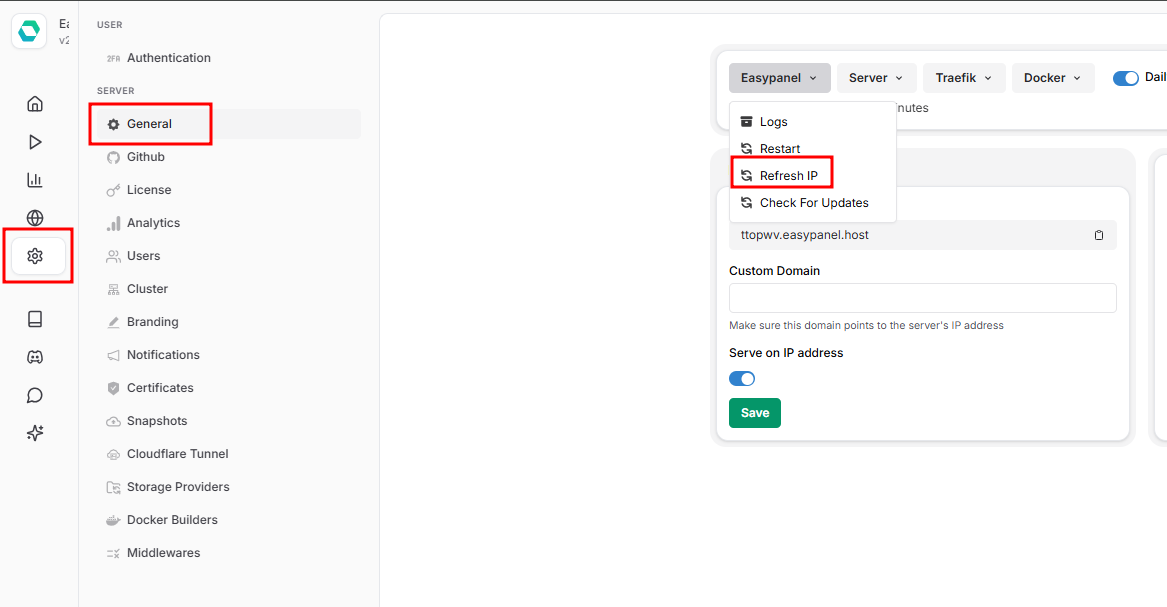Viewport: 1167px width, 607px height.
Task: Click the Github octocat icon
Action: (113, 157)
